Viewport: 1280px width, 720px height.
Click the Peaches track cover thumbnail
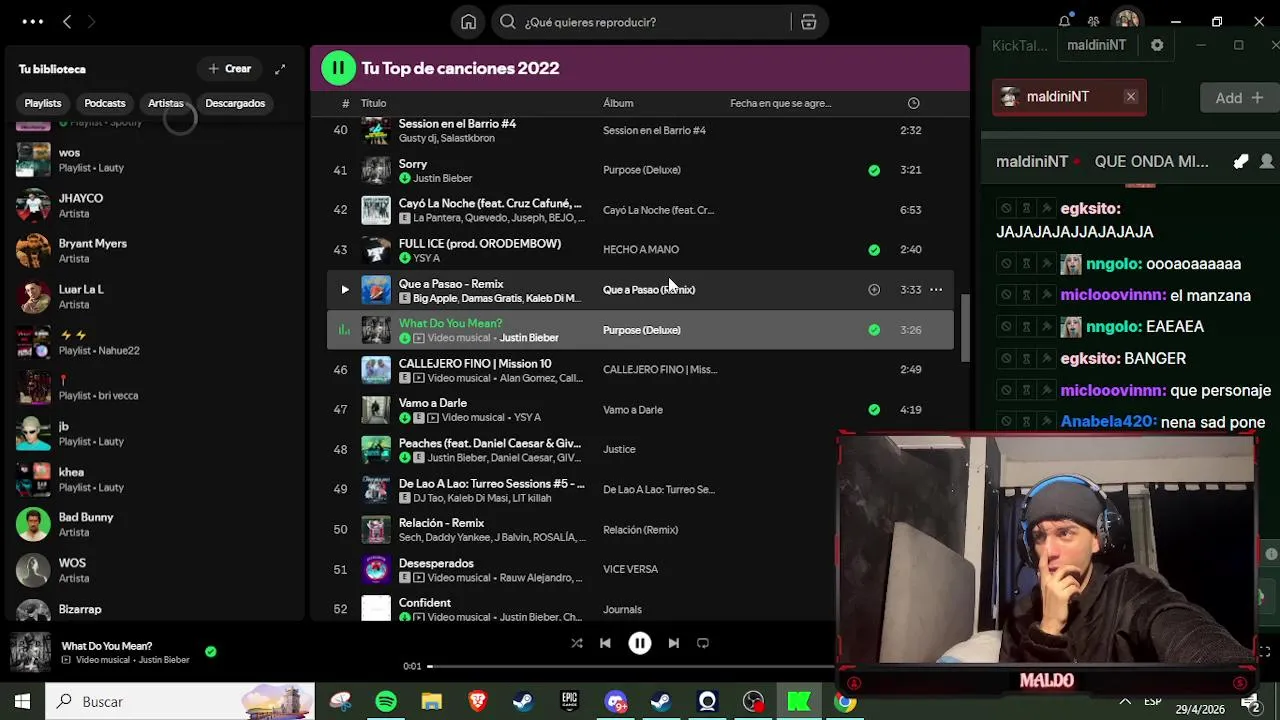pyautogui.click(x=376, y=450)
